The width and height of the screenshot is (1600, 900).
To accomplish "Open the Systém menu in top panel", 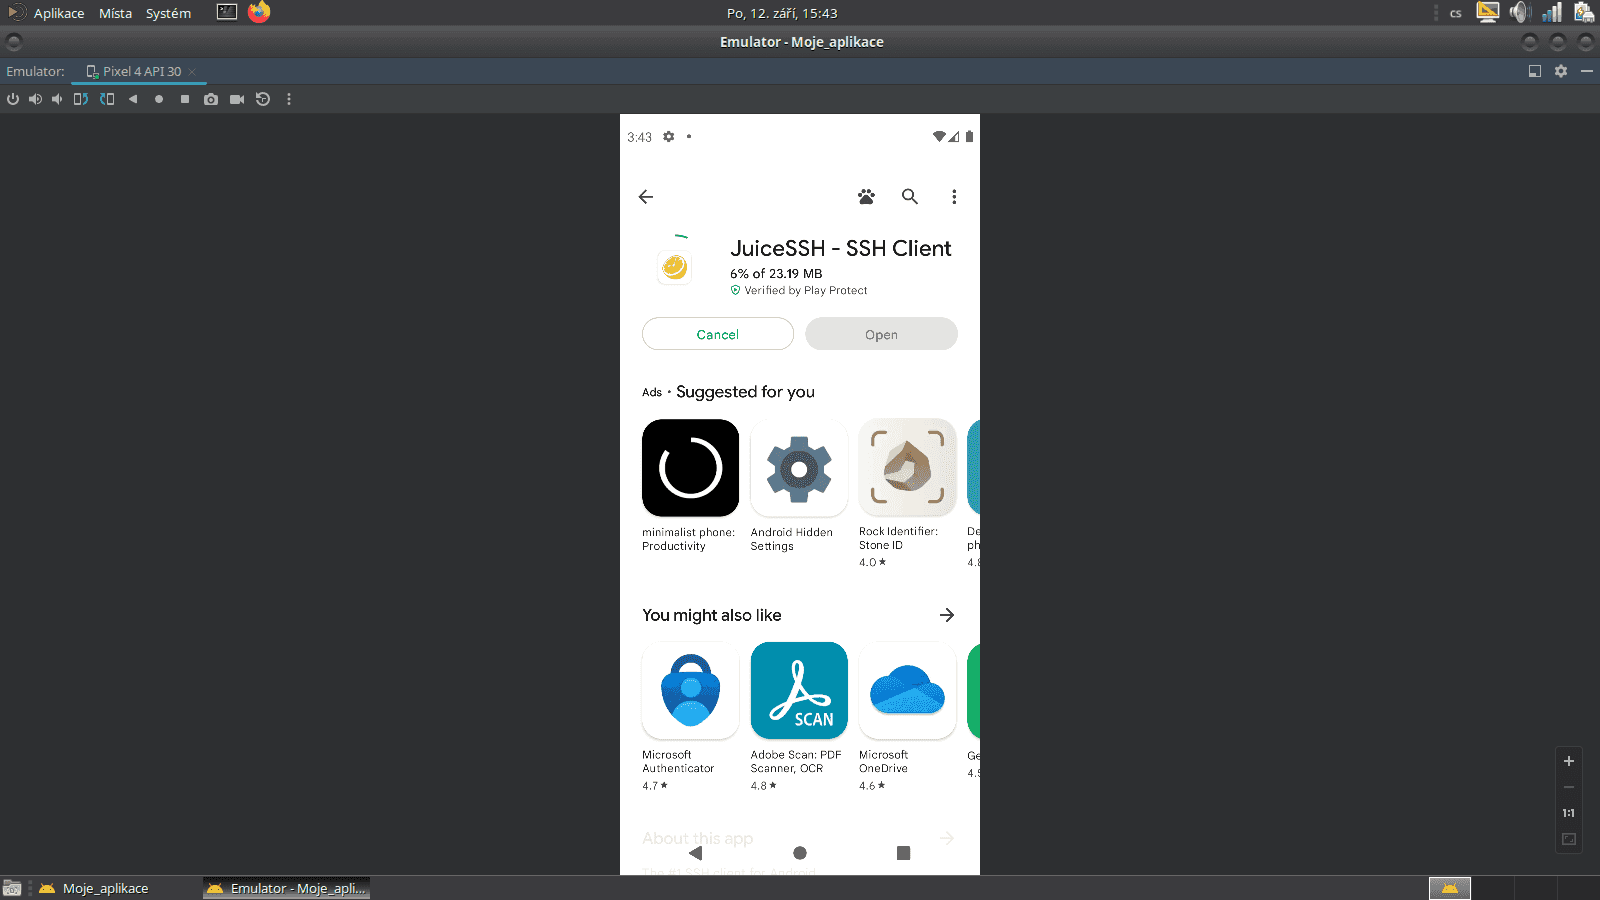I will click(x=168, y=13).
